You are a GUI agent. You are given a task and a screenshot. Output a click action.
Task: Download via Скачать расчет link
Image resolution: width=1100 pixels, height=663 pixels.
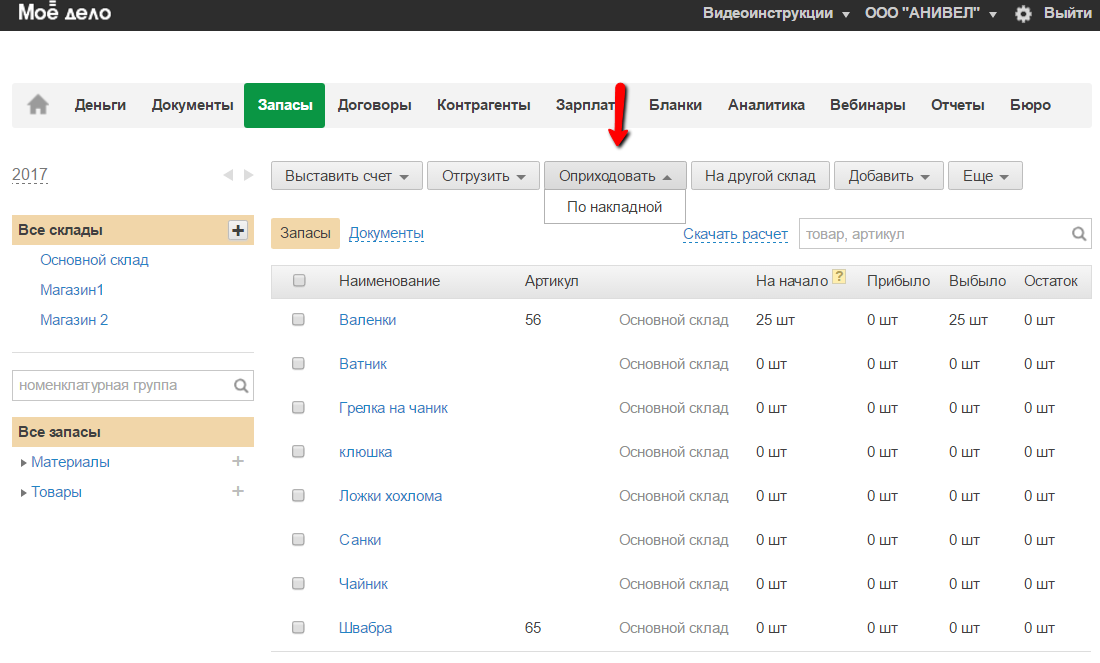pos(735,234)
